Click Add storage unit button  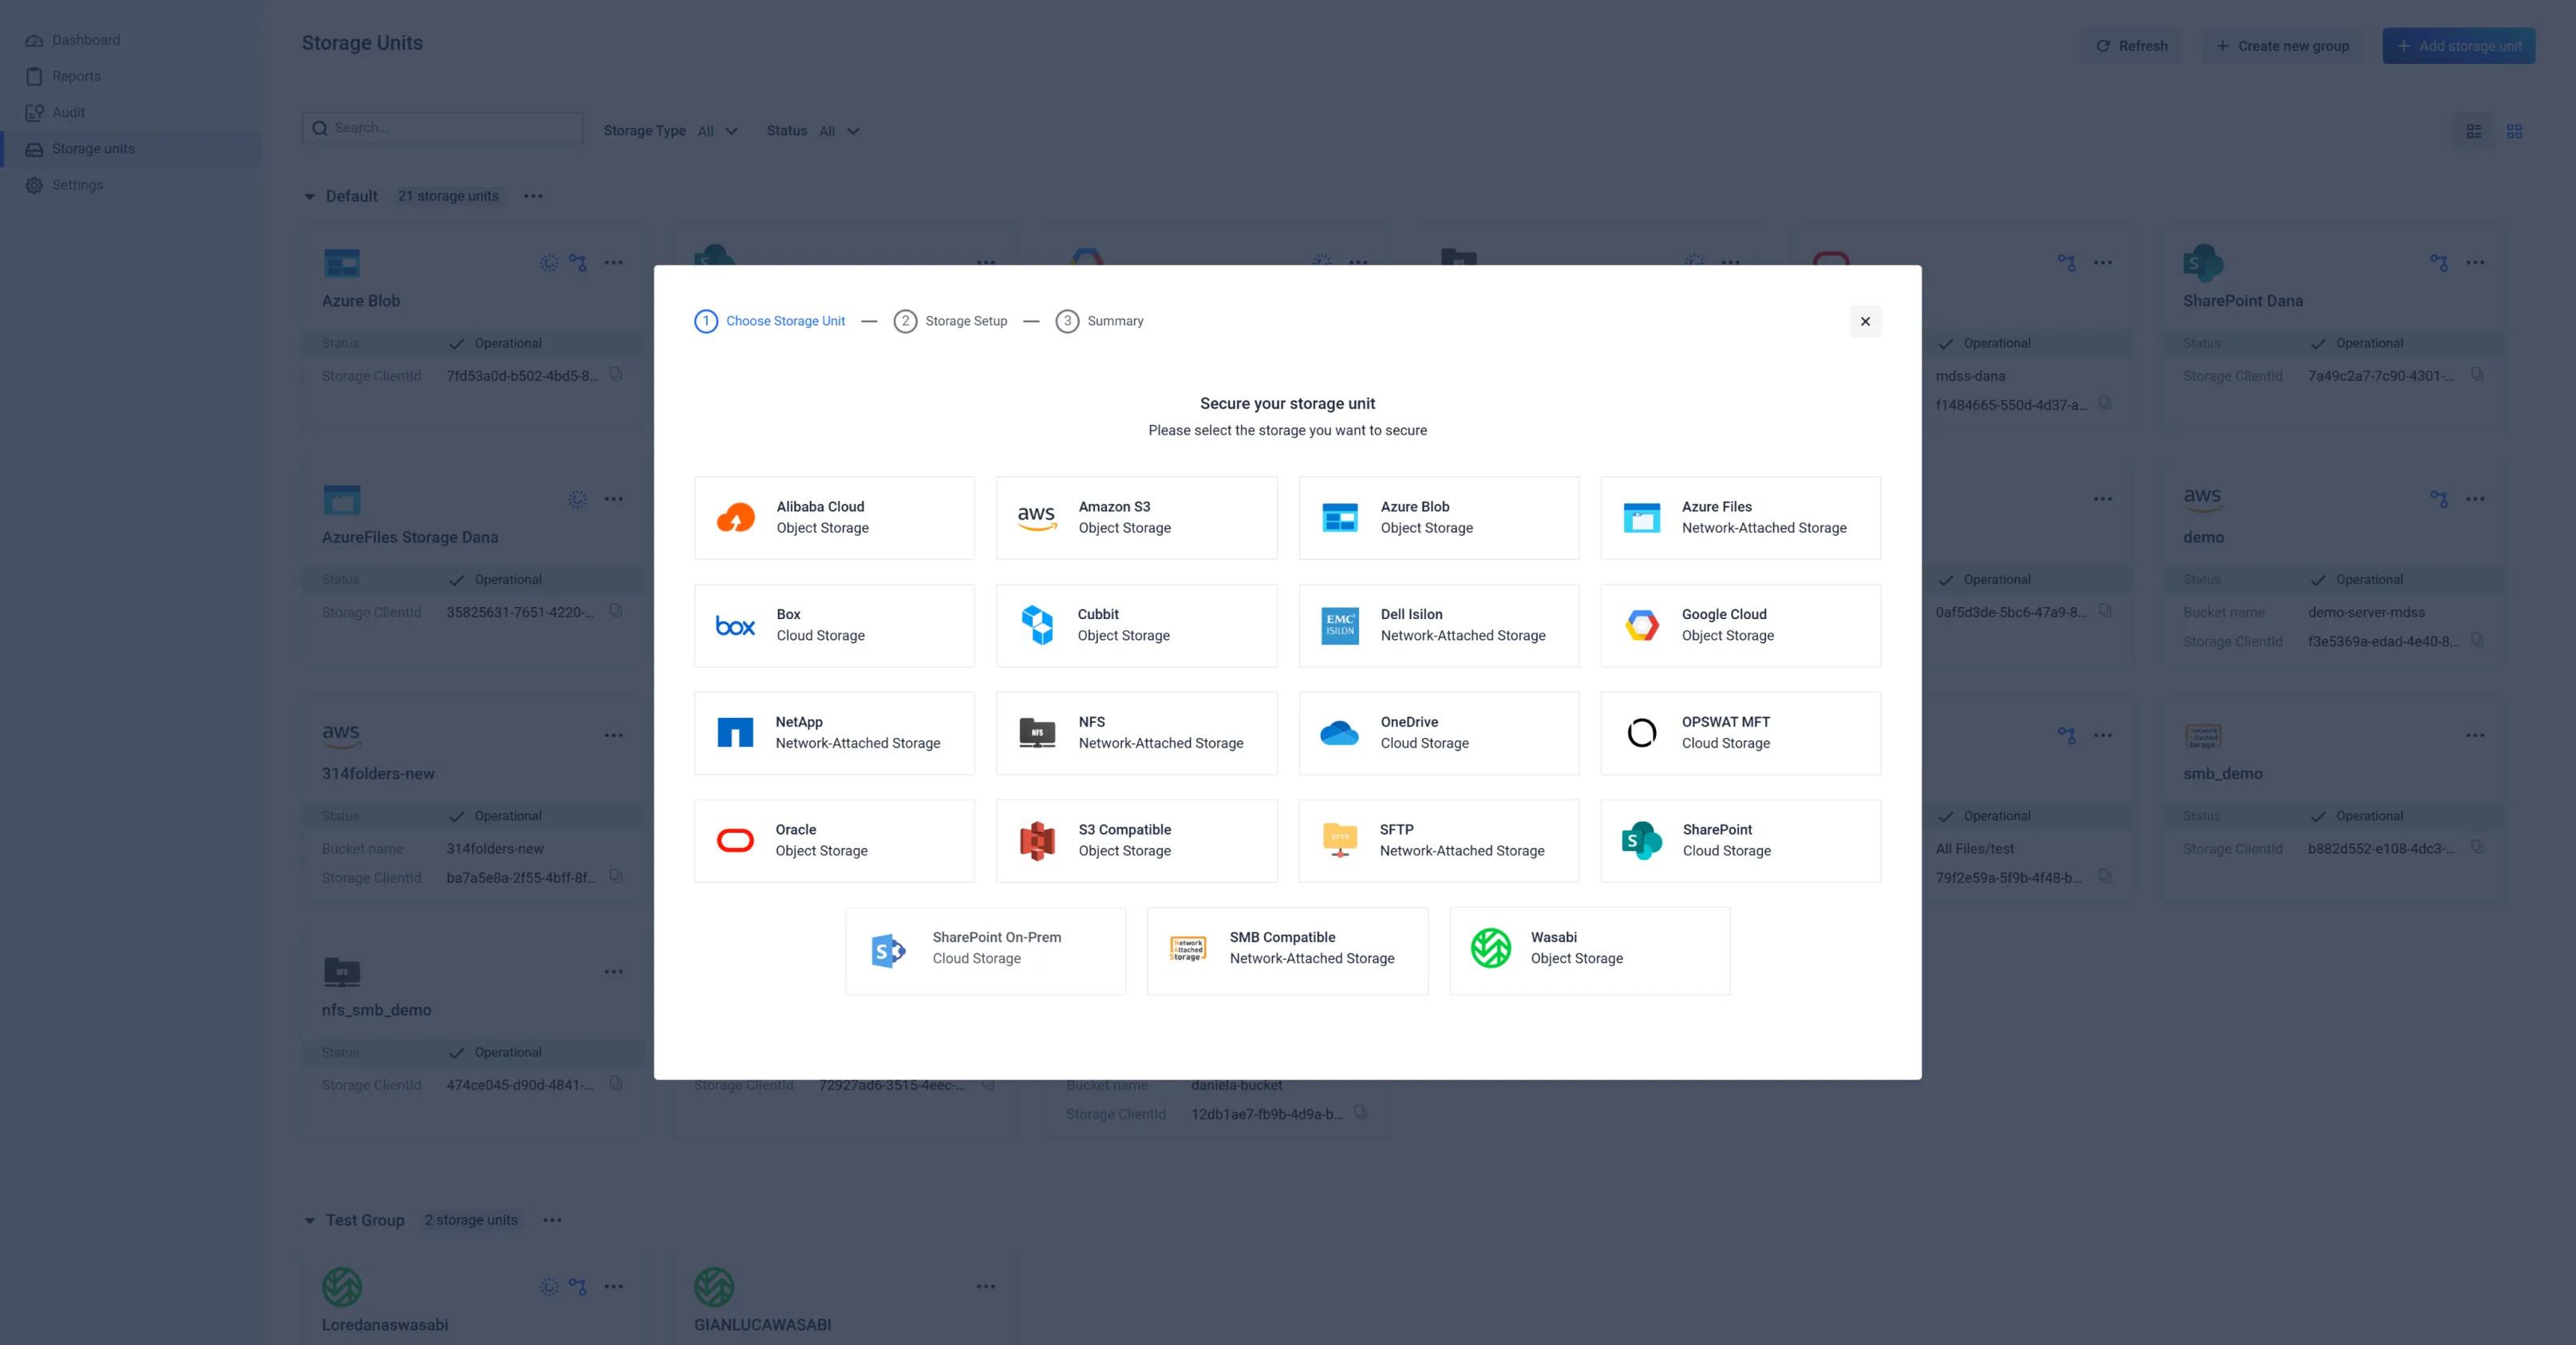coord(2458,46)
